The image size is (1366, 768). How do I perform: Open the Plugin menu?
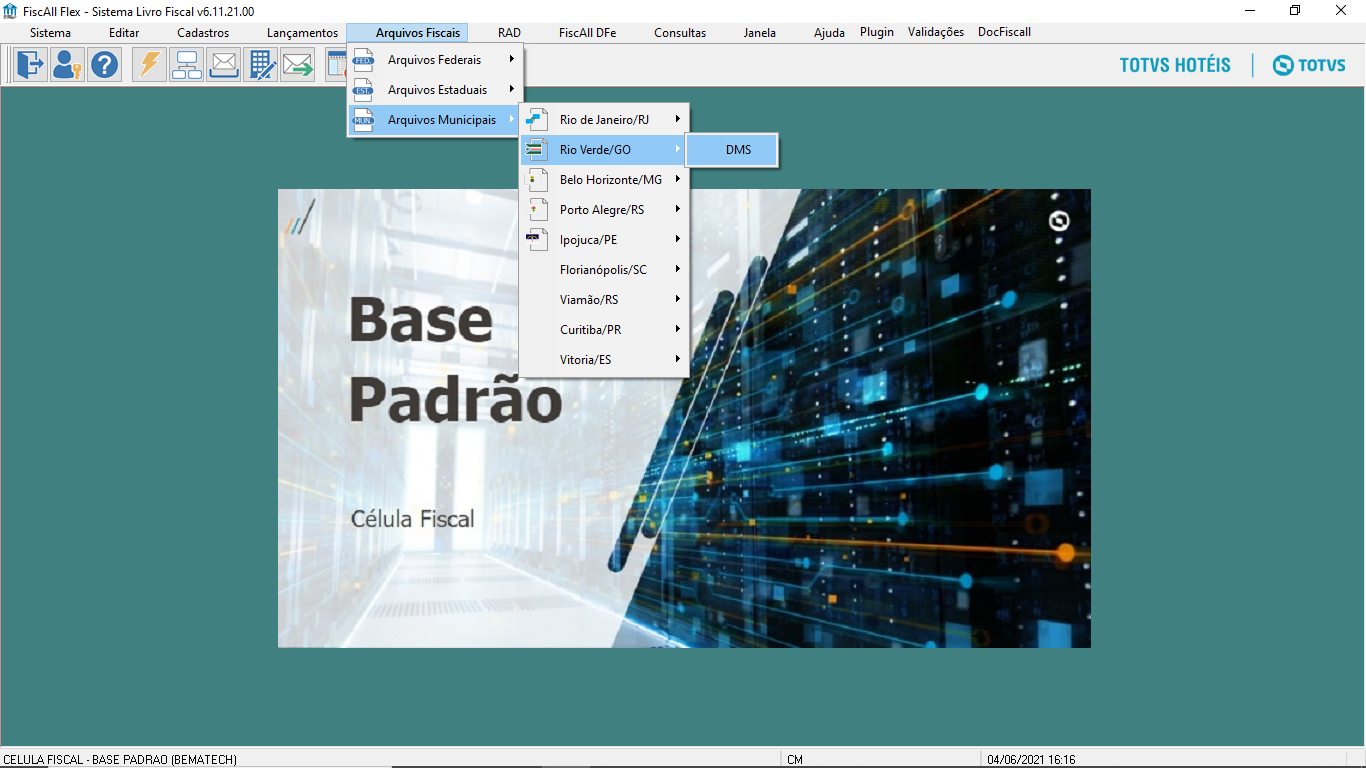[877, 32]
